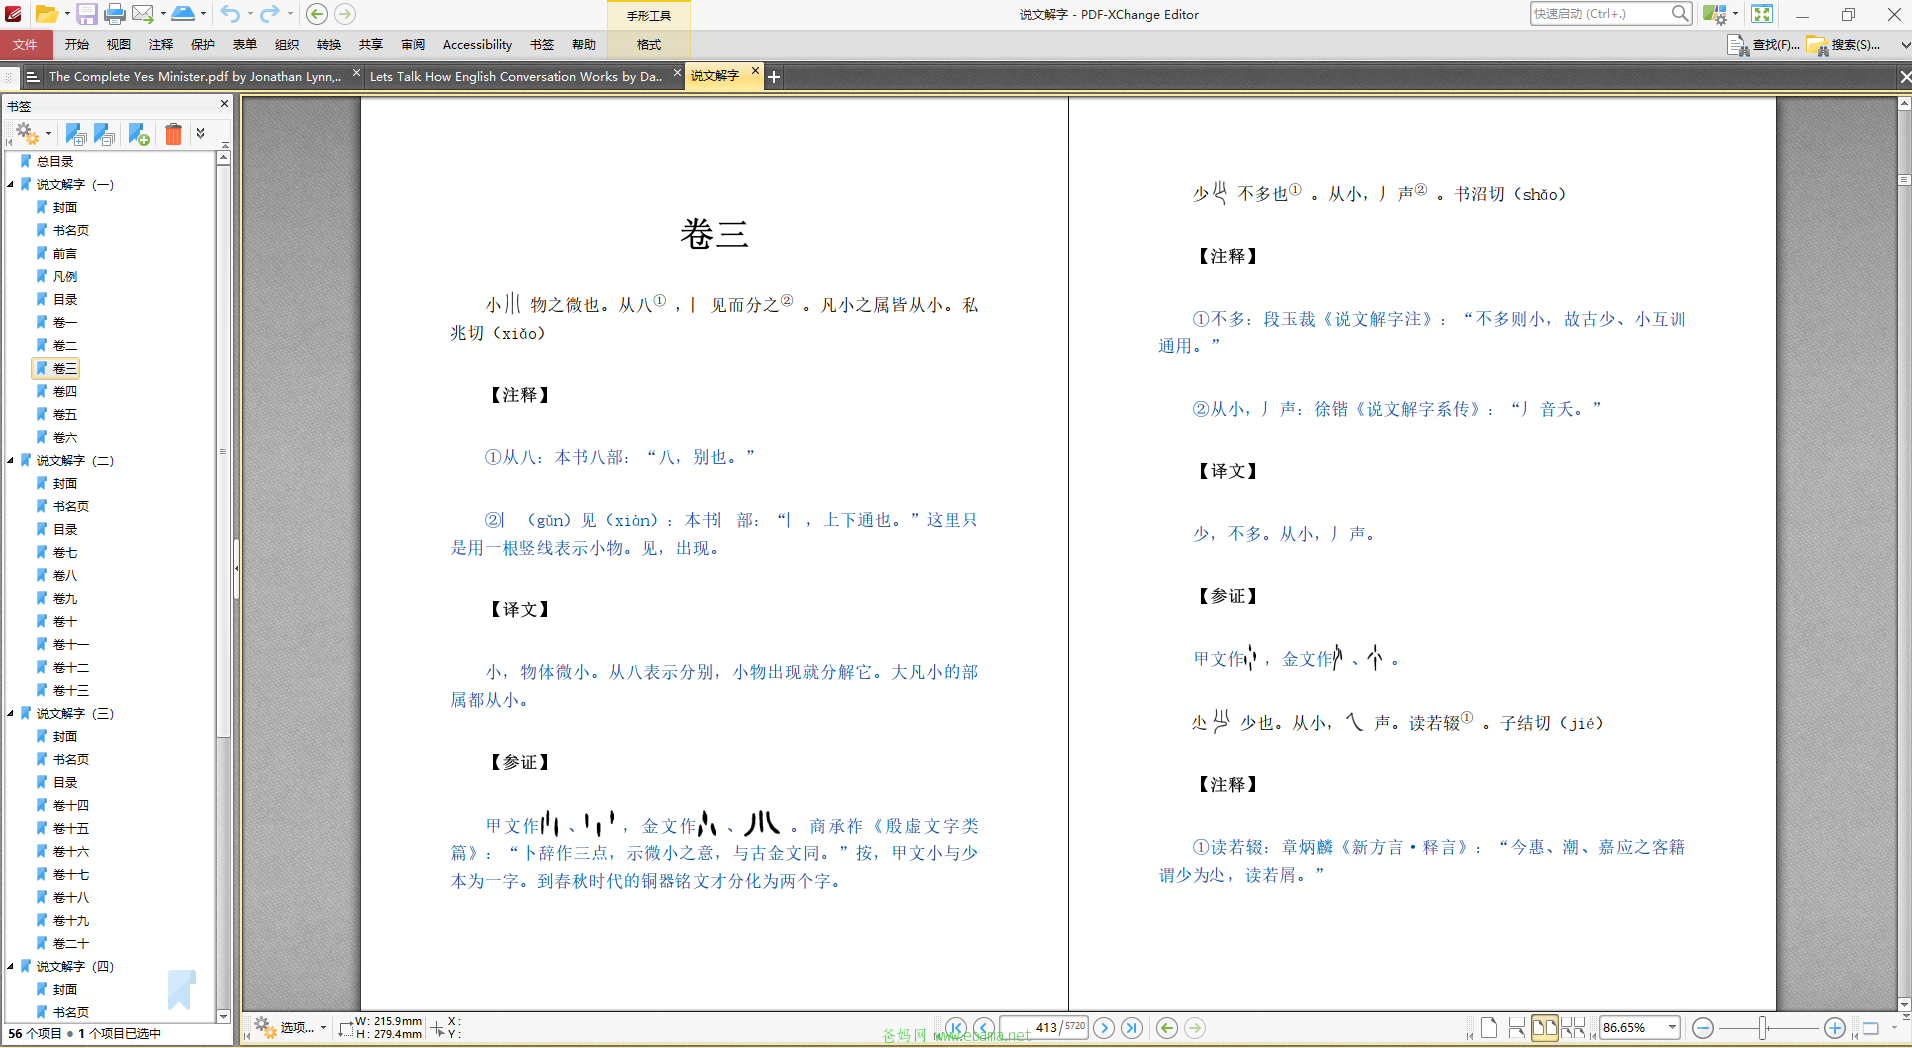Viewport: 1912px width, 1048px height.
Task: Open the document tab list icon
Action: [x=32, y=76]
